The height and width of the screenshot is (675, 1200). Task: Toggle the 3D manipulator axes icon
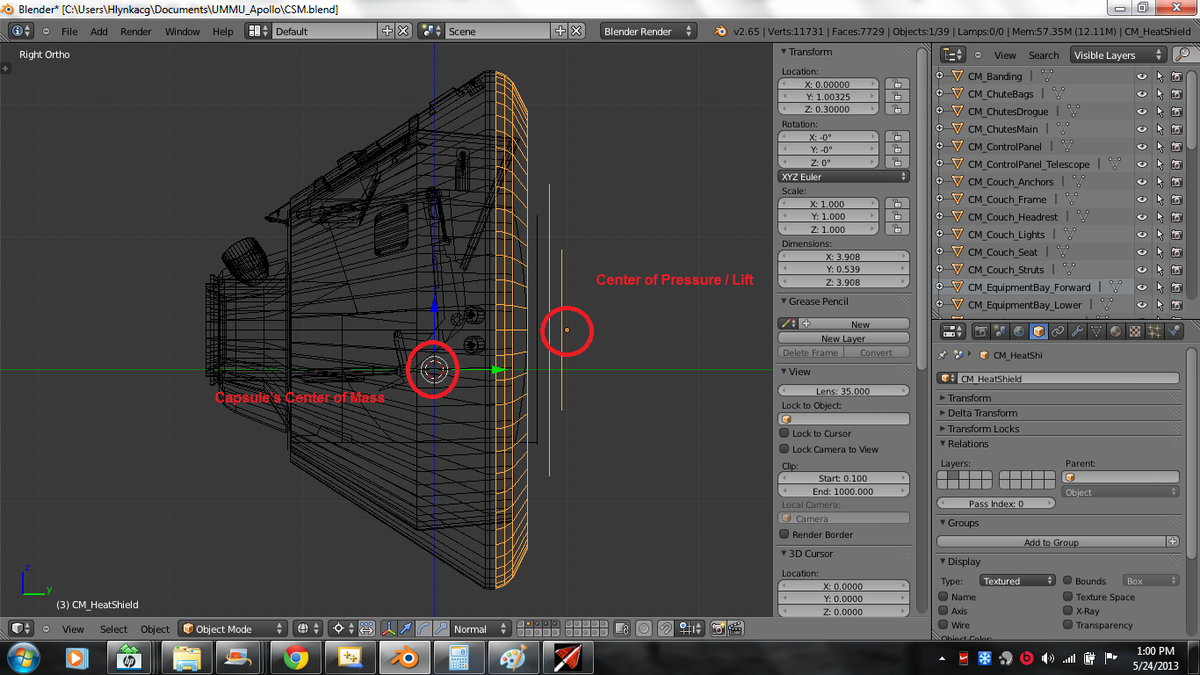point(389,629)
